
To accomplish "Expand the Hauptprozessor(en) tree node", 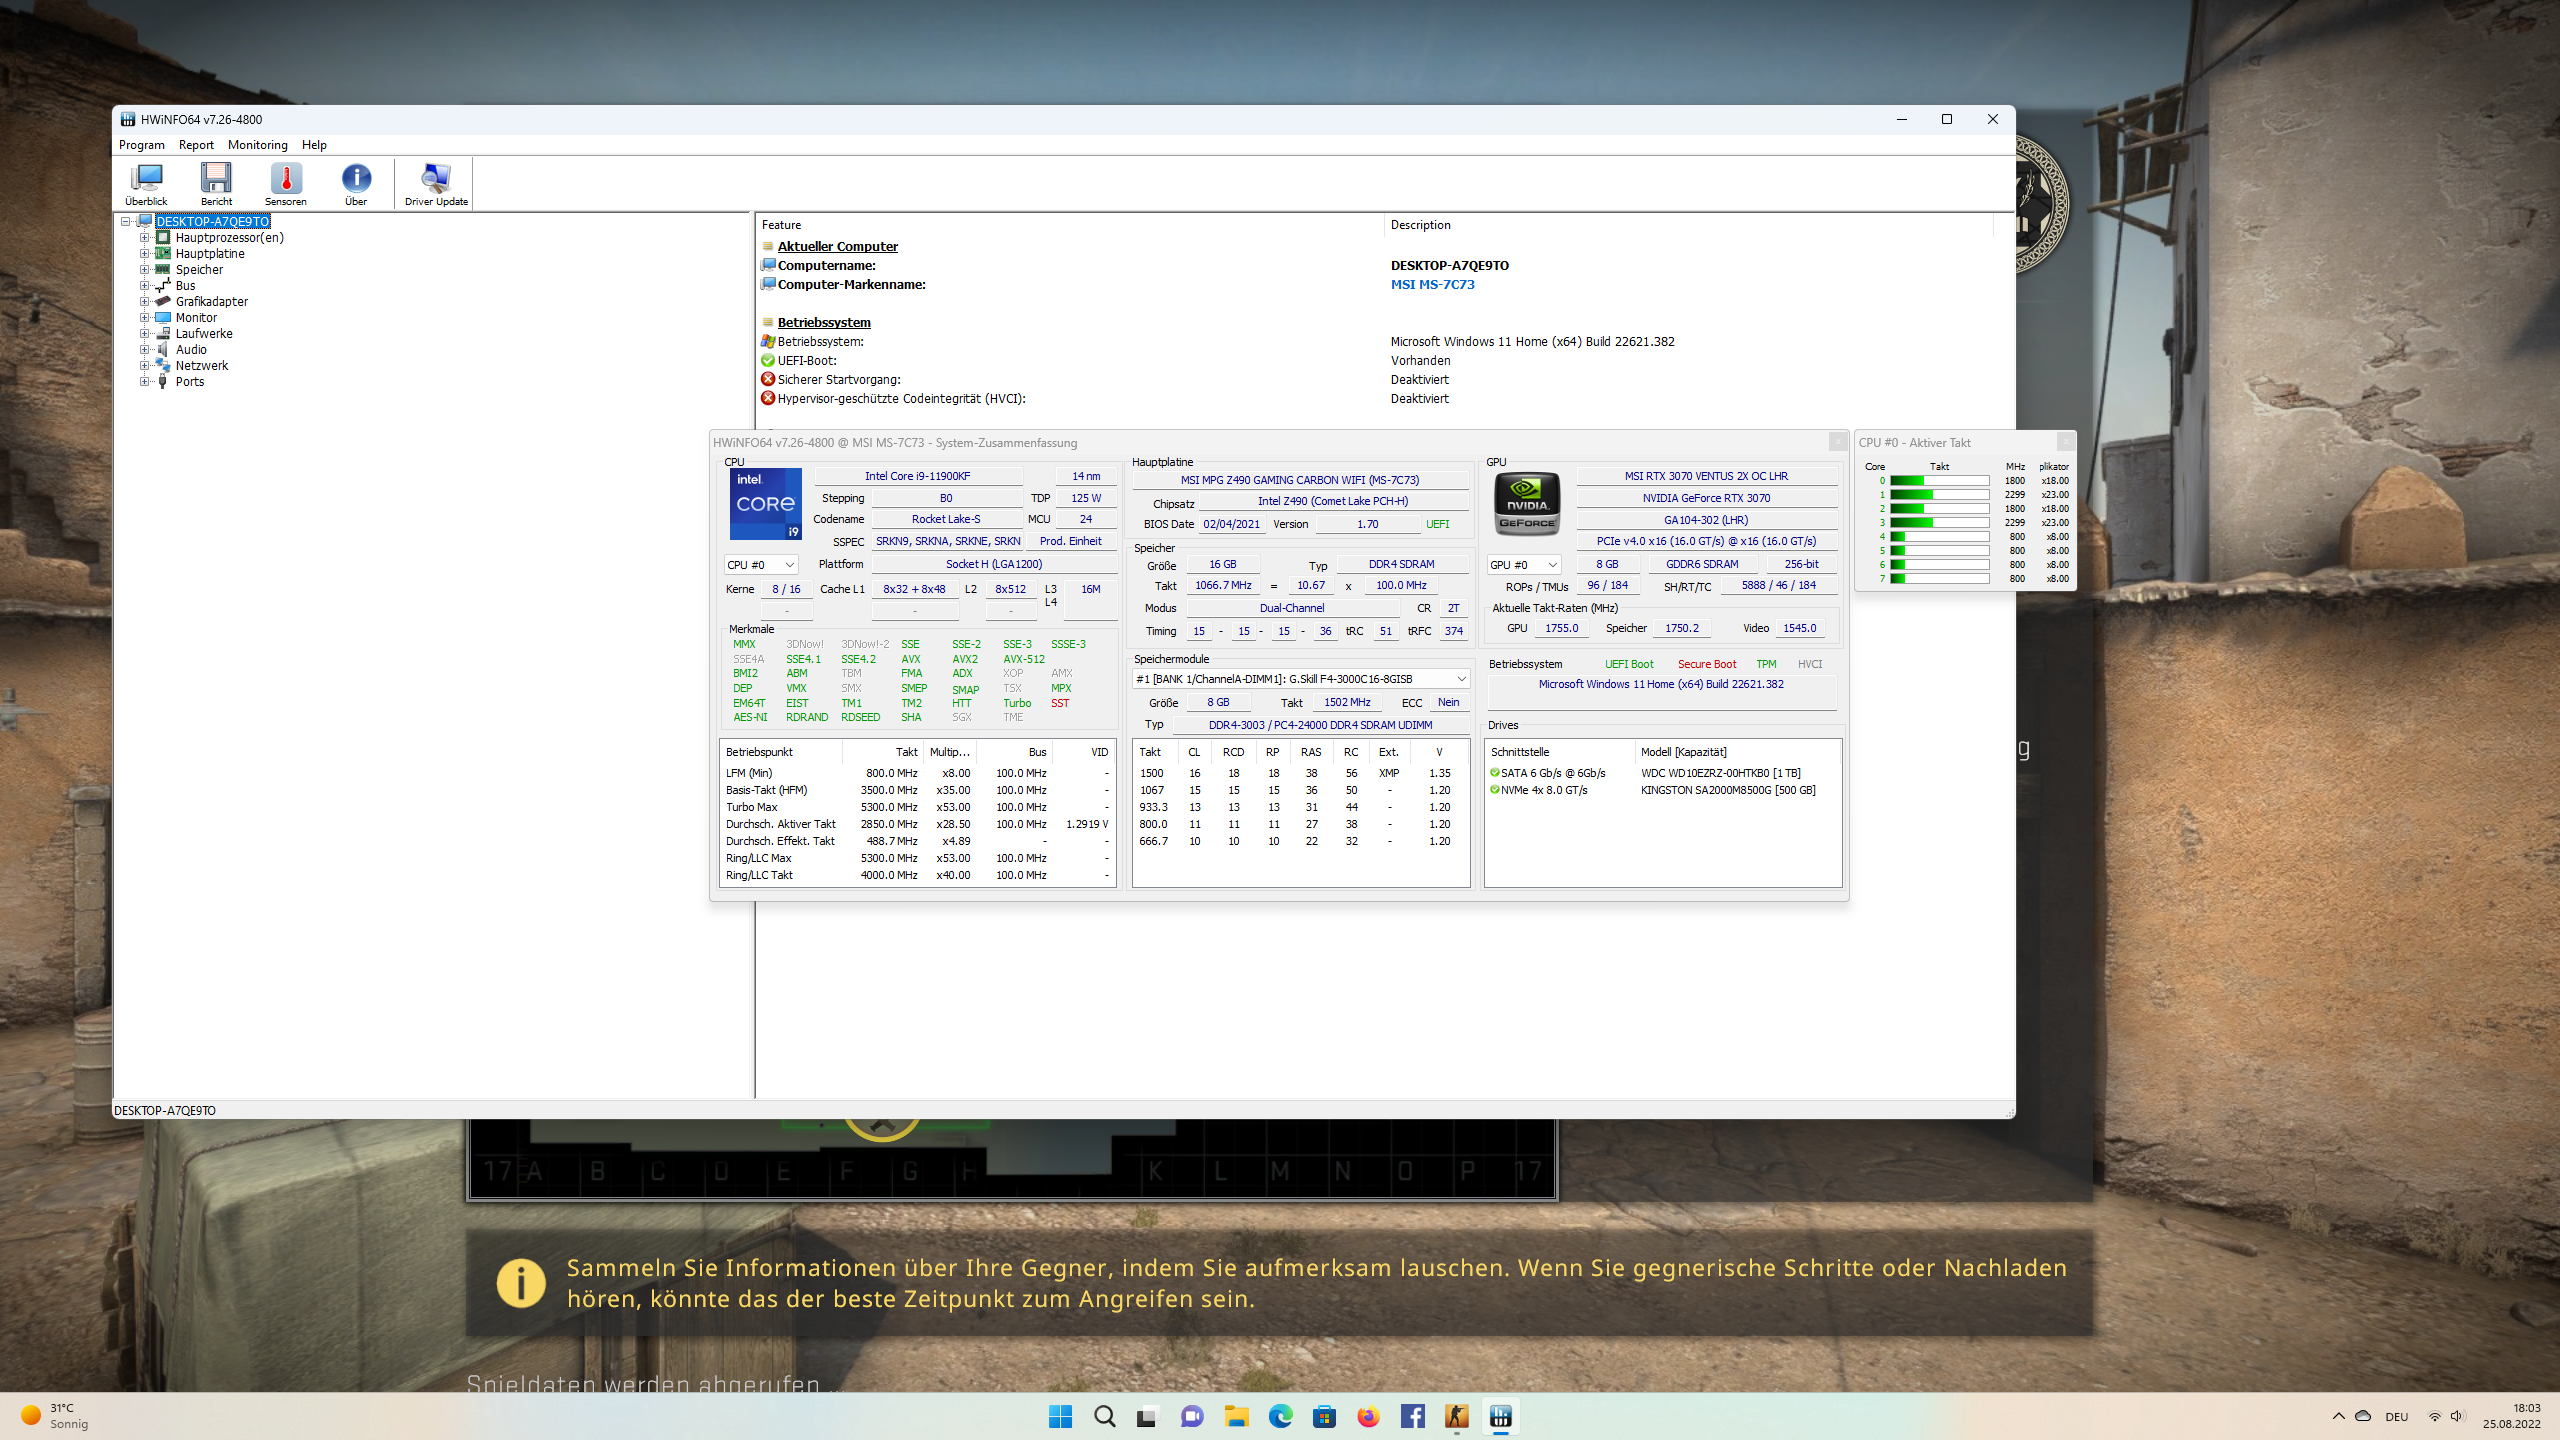I will tap(145, 238).
